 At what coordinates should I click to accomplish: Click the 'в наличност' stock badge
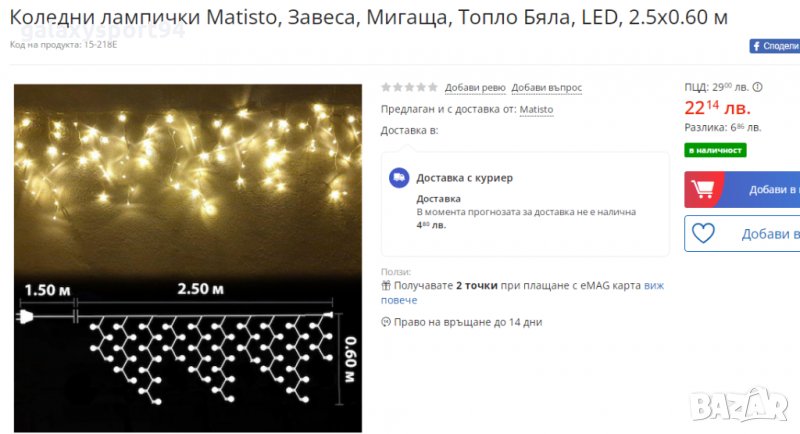click(x=715, y=150)
